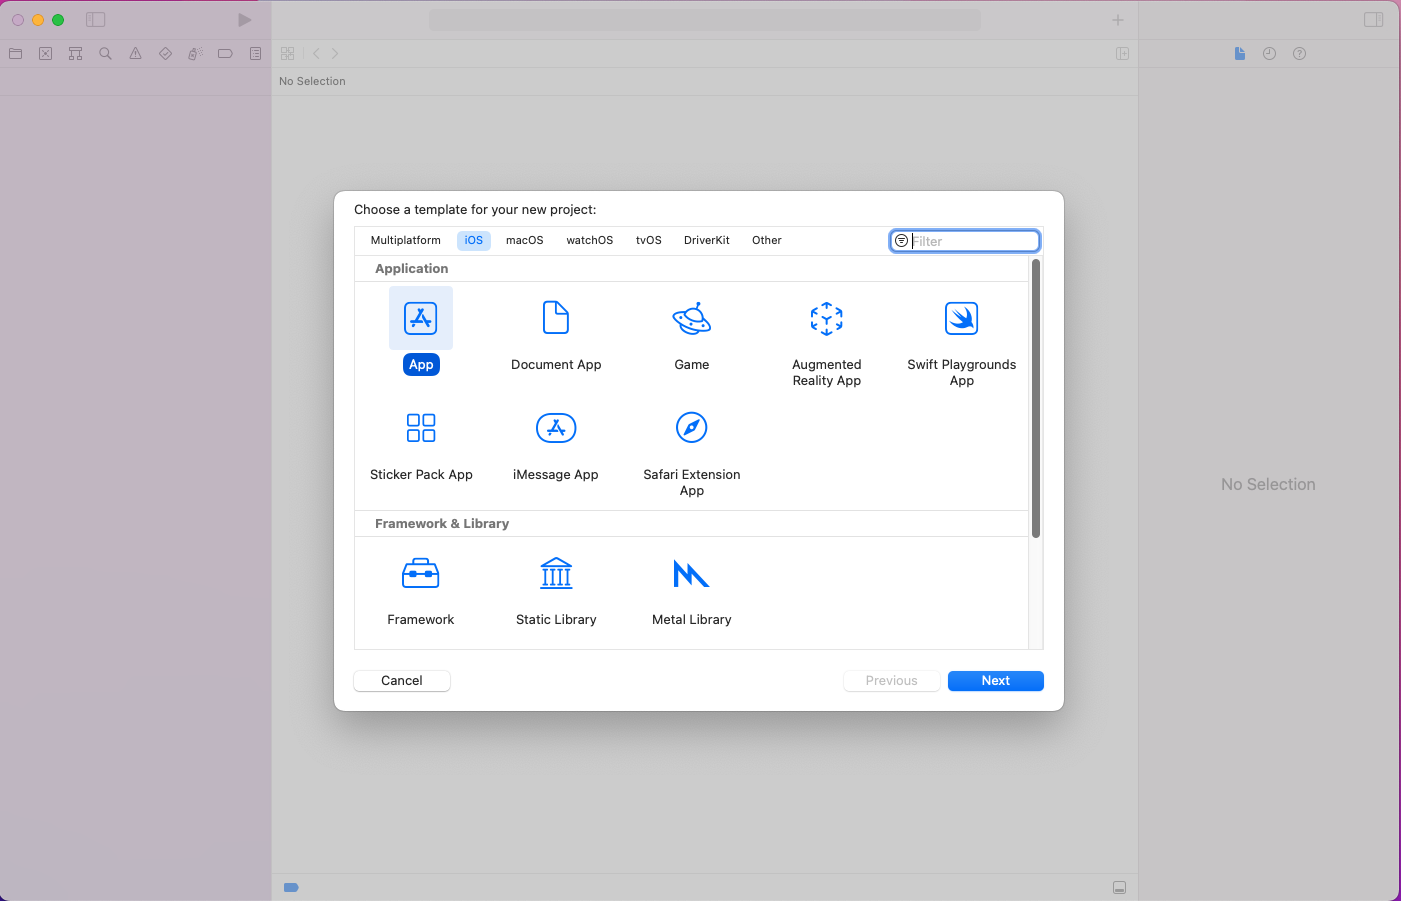Click the library plus button
This screenshot has width=1401, height=901.
pos(1118,20)
